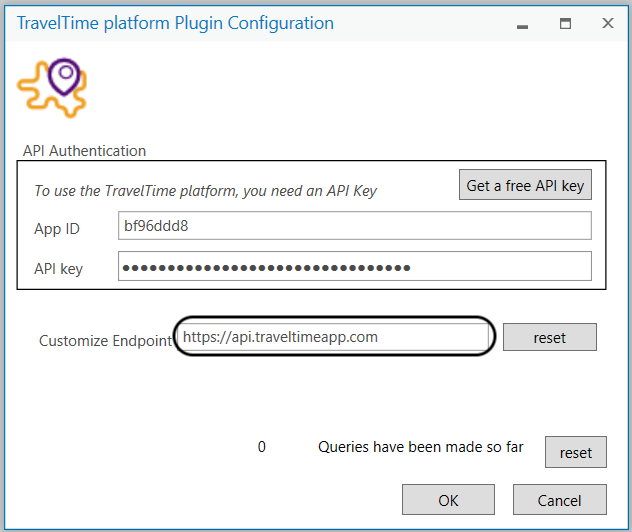The height and width of the screenshot is (532, 632).
Task: Maximize the Plugin Configuration window
Action: (x=565, y=24)
